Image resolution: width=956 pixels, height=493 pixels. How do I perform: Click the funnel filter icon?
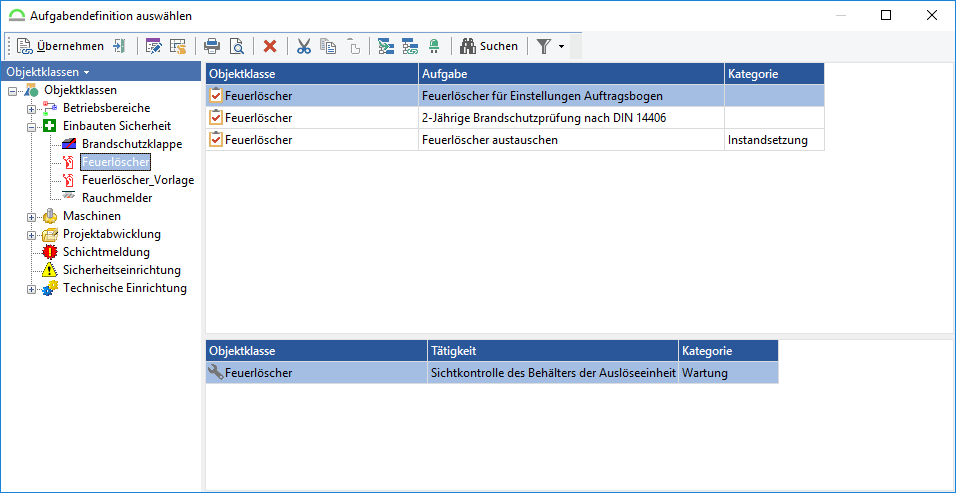544,46
